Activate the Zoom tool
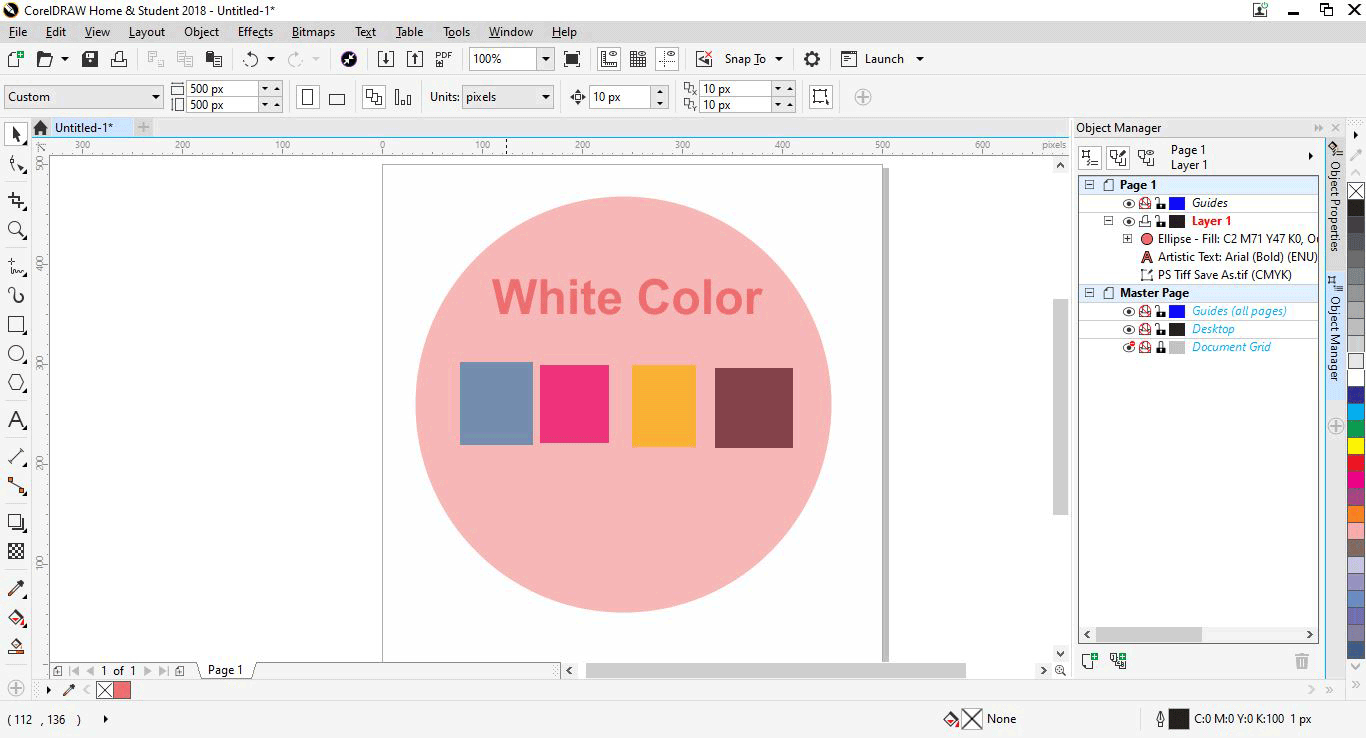 (x=15, y=231)
